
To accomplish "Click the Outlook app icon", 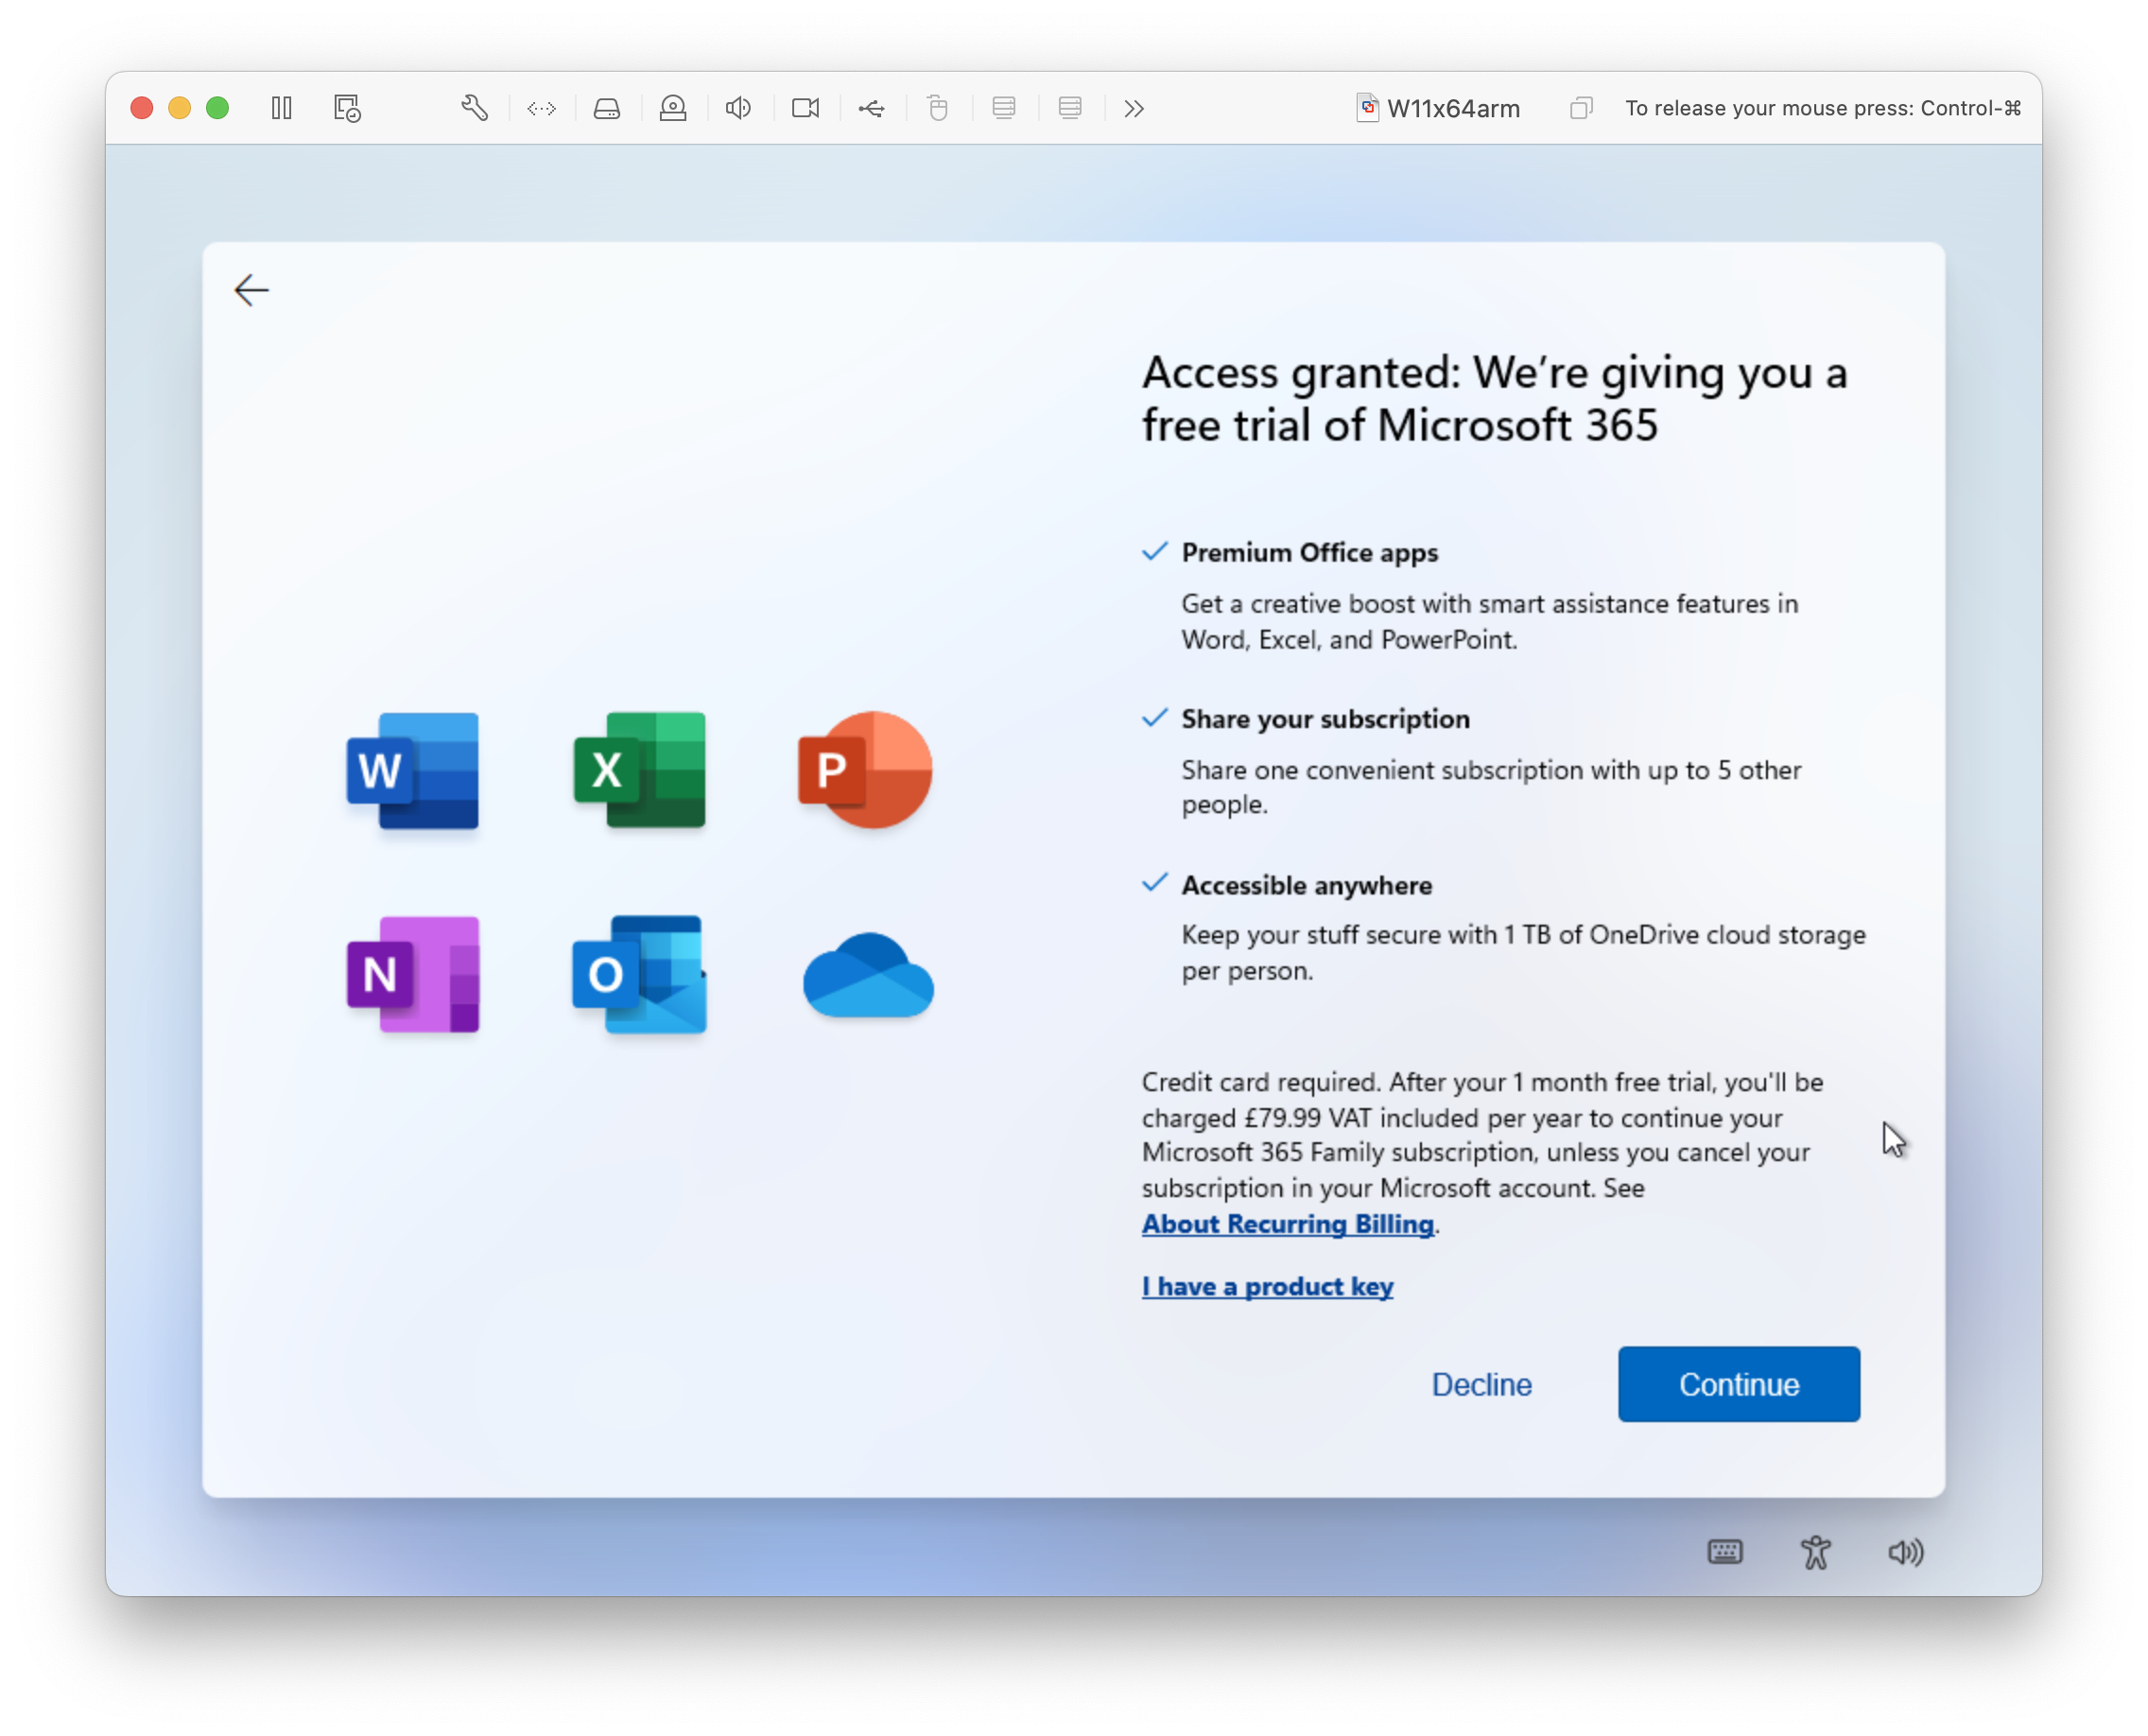I will pos(639,975).
